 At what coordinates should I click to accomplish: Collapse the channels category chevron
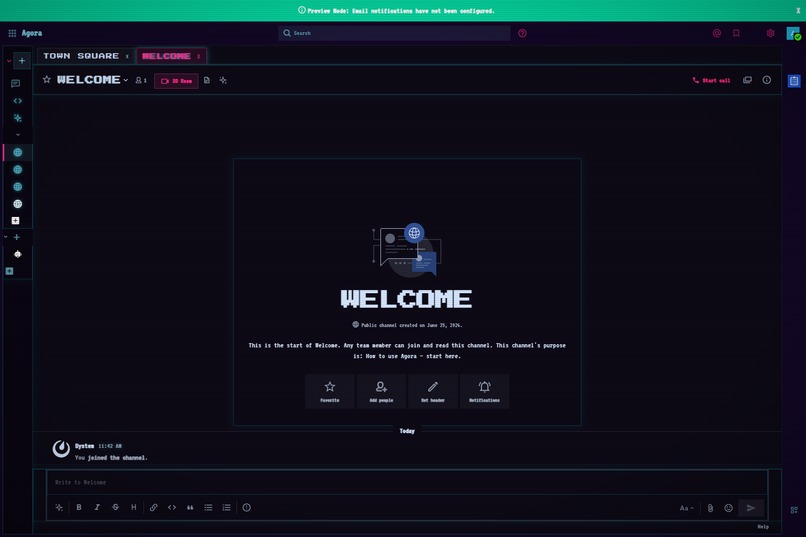(x=17, y=135)
